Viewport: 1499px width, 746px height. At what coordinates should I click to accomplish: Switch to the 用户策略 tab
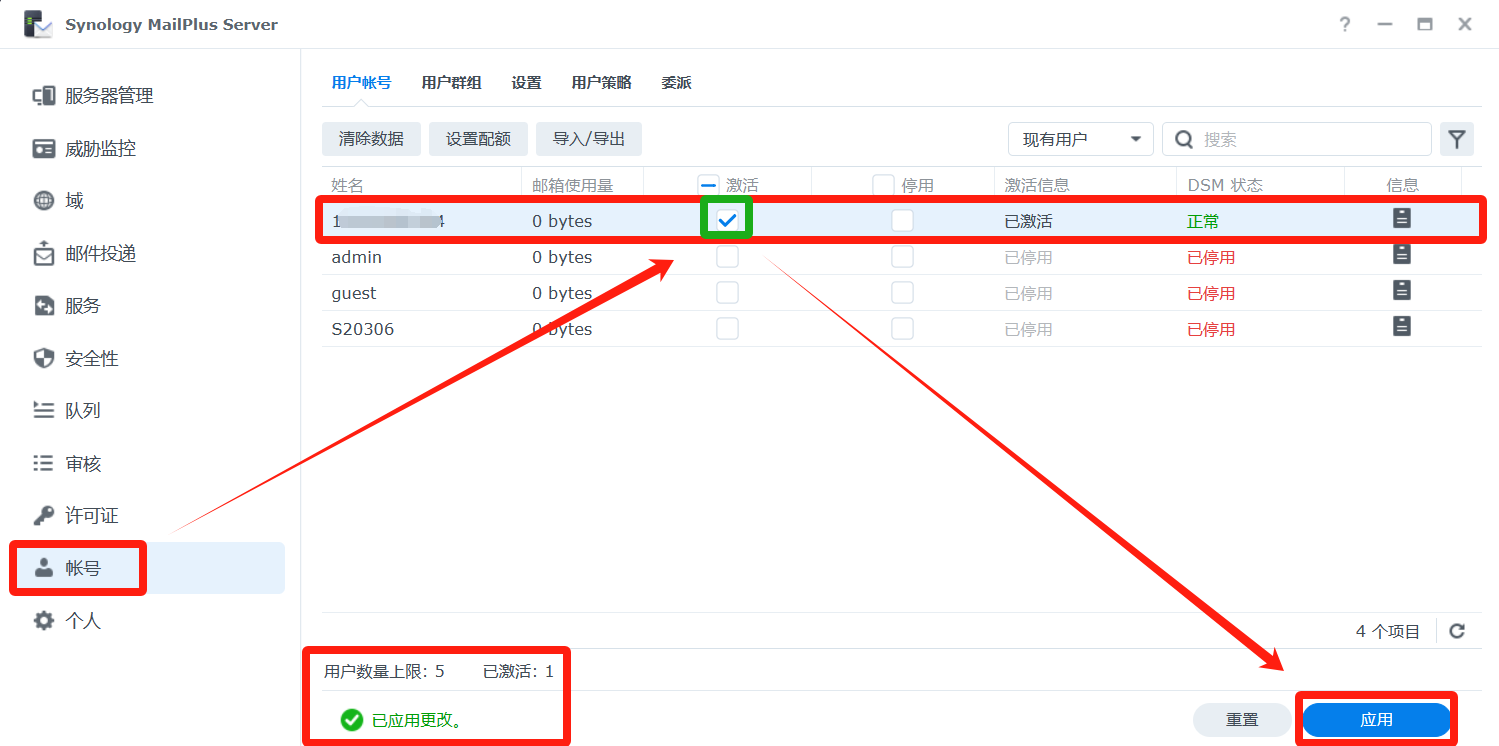(601, 83)
